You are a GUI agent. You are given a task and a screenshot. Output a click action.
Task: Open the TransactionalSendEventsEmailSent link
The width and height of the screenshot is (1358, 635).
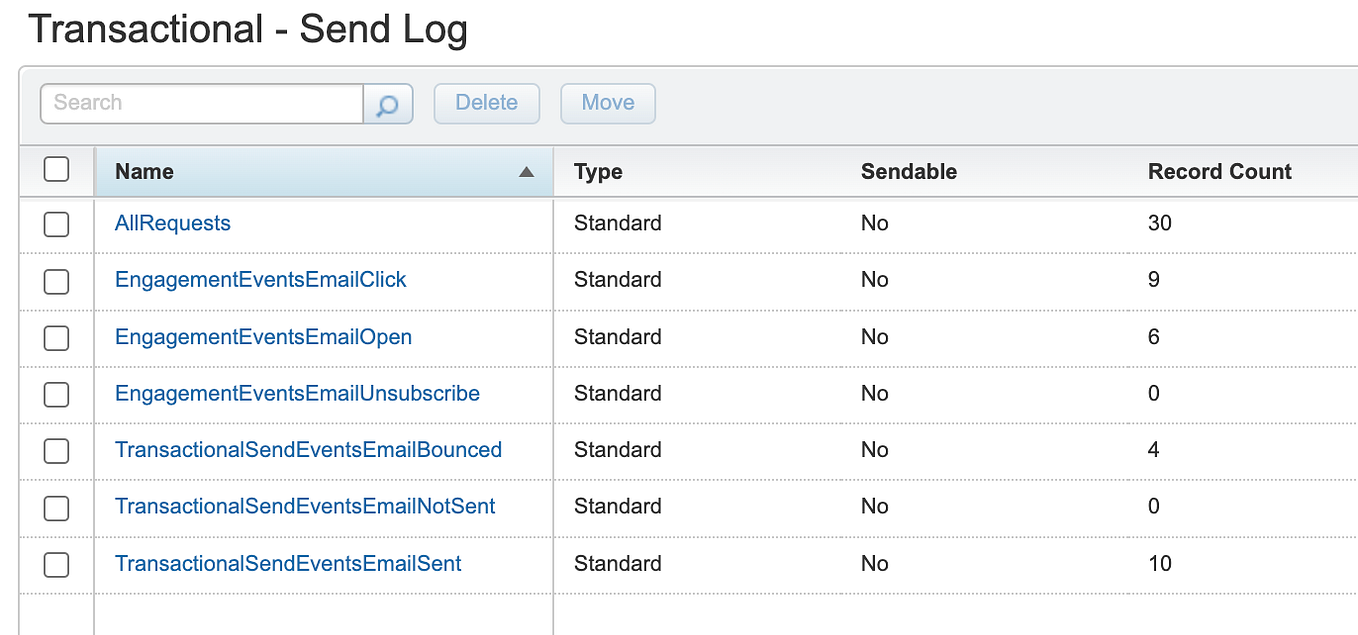pos(288,564)
